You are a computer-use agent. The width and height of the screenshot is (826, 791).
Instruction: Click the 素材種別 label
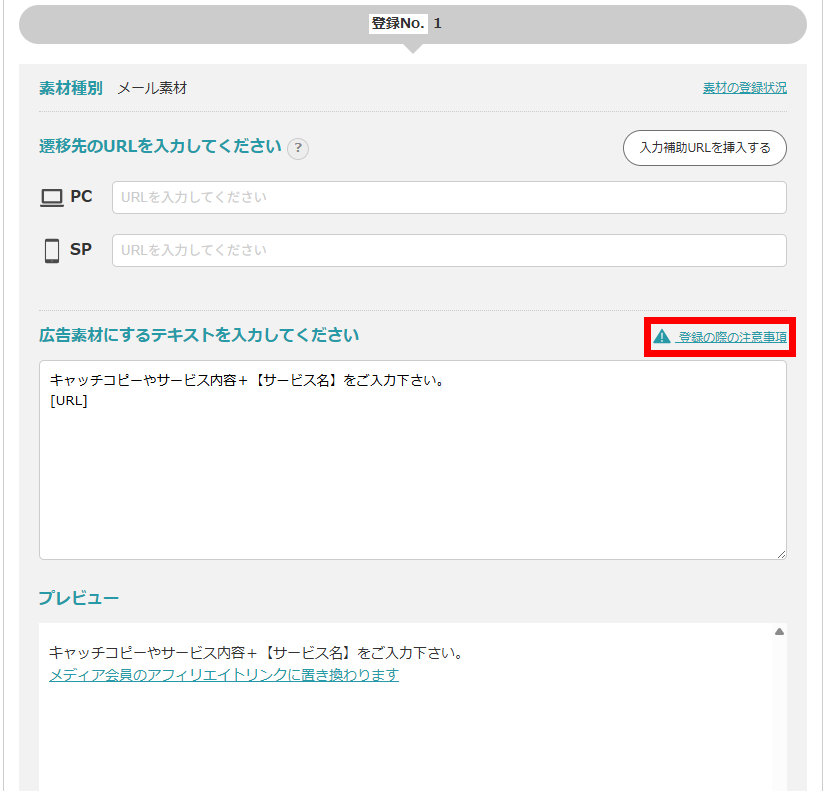70,88
